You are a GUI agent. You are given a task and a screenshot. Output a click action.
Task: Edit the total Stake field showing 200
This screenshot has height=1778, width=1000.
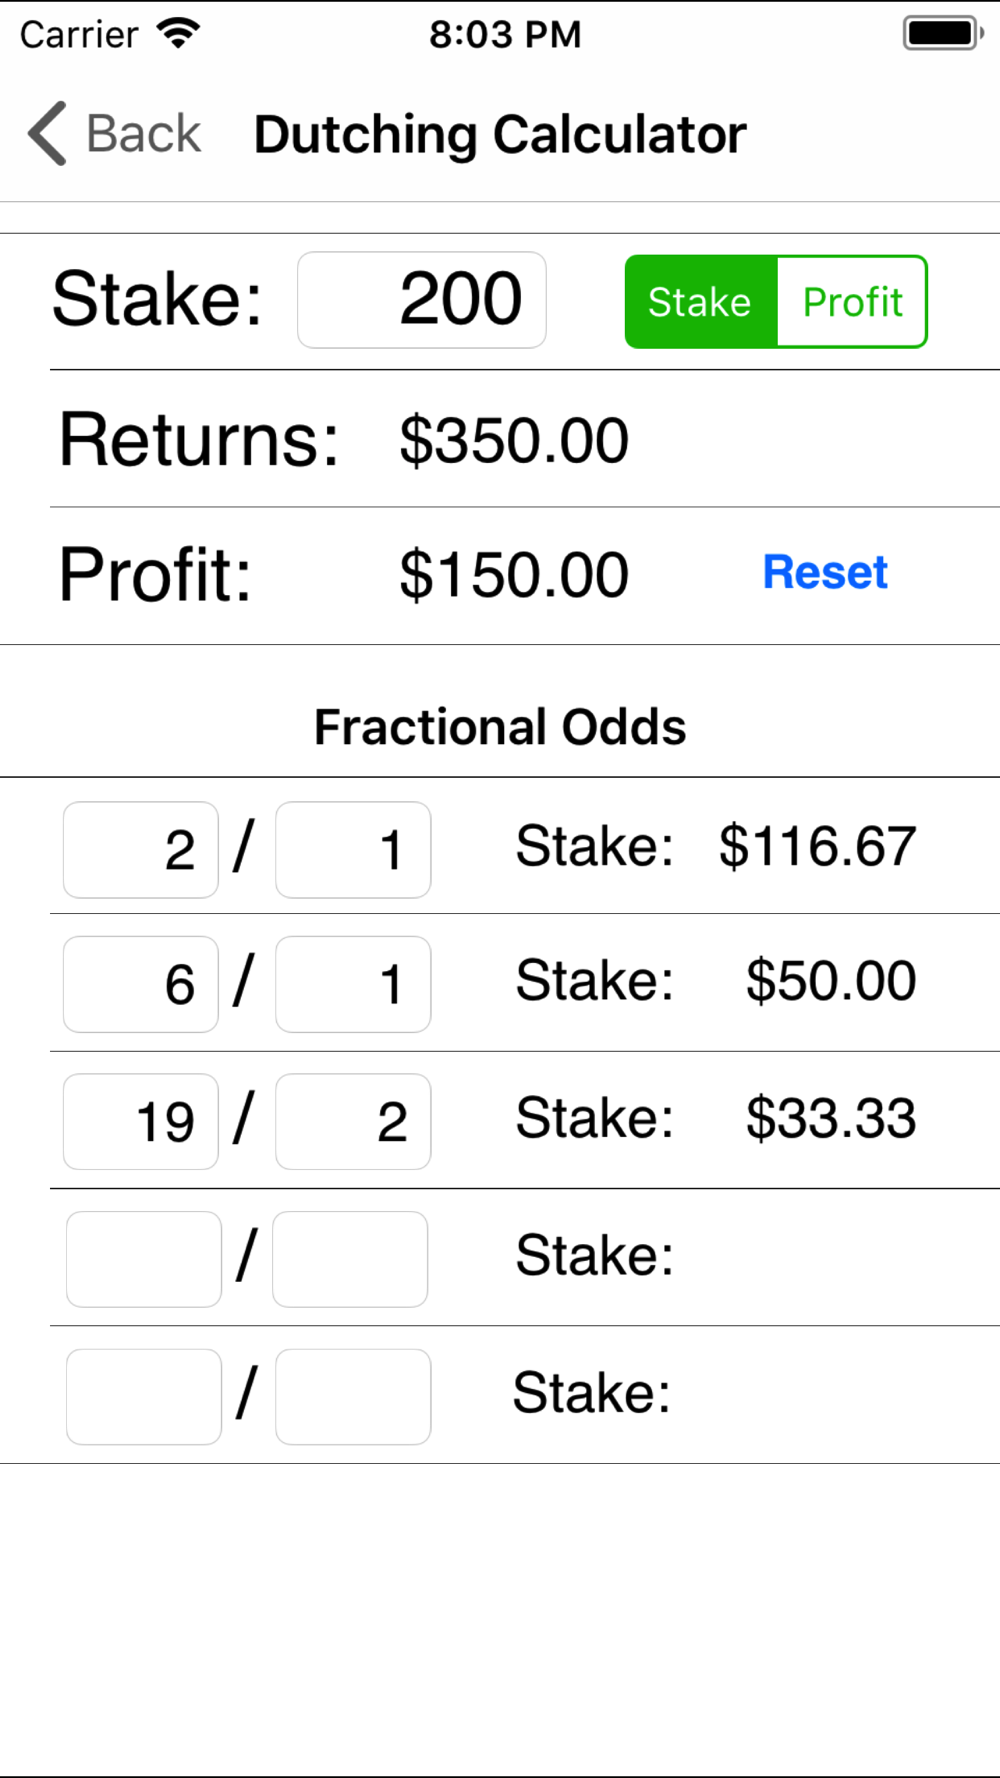[x=422, y=300]
